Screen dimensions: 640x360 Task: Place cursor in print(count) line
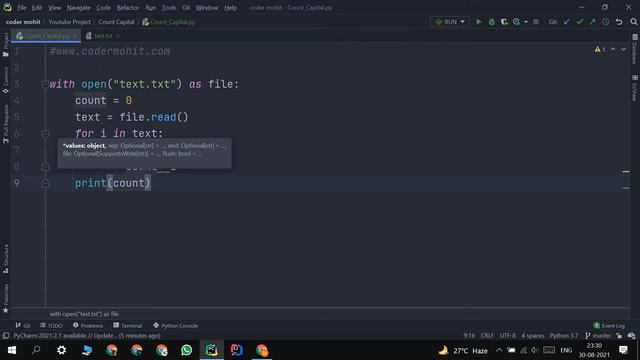coord(112,183)
